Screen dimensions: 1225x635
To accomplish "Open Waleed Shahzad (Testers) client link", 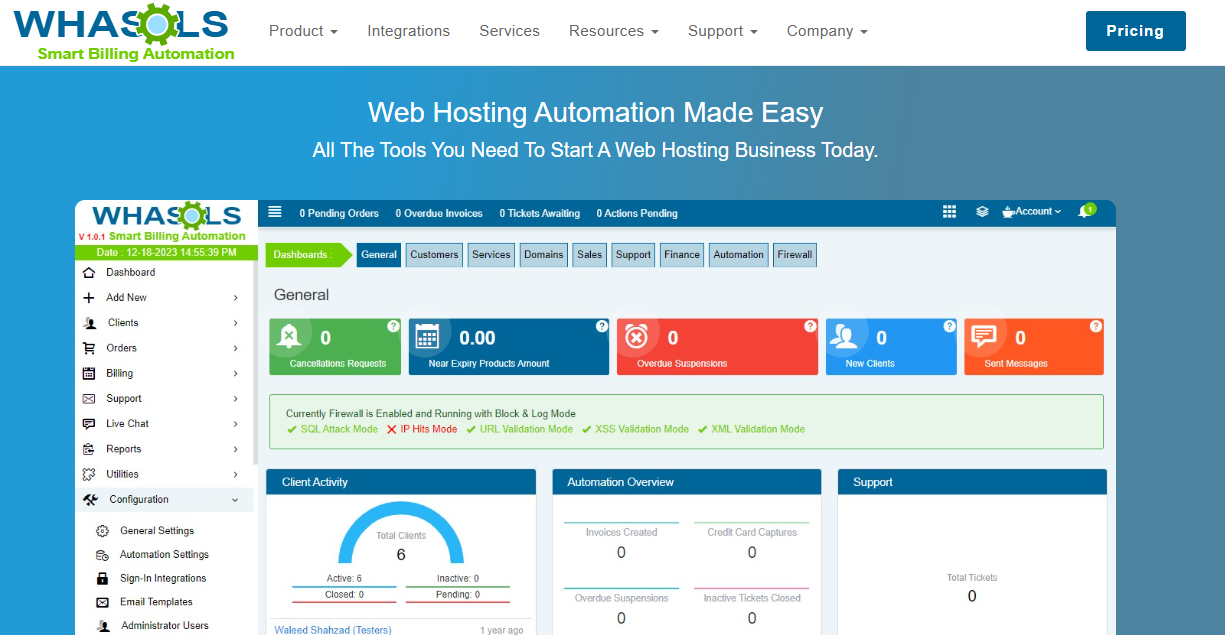I will click(x=333, y=630).
